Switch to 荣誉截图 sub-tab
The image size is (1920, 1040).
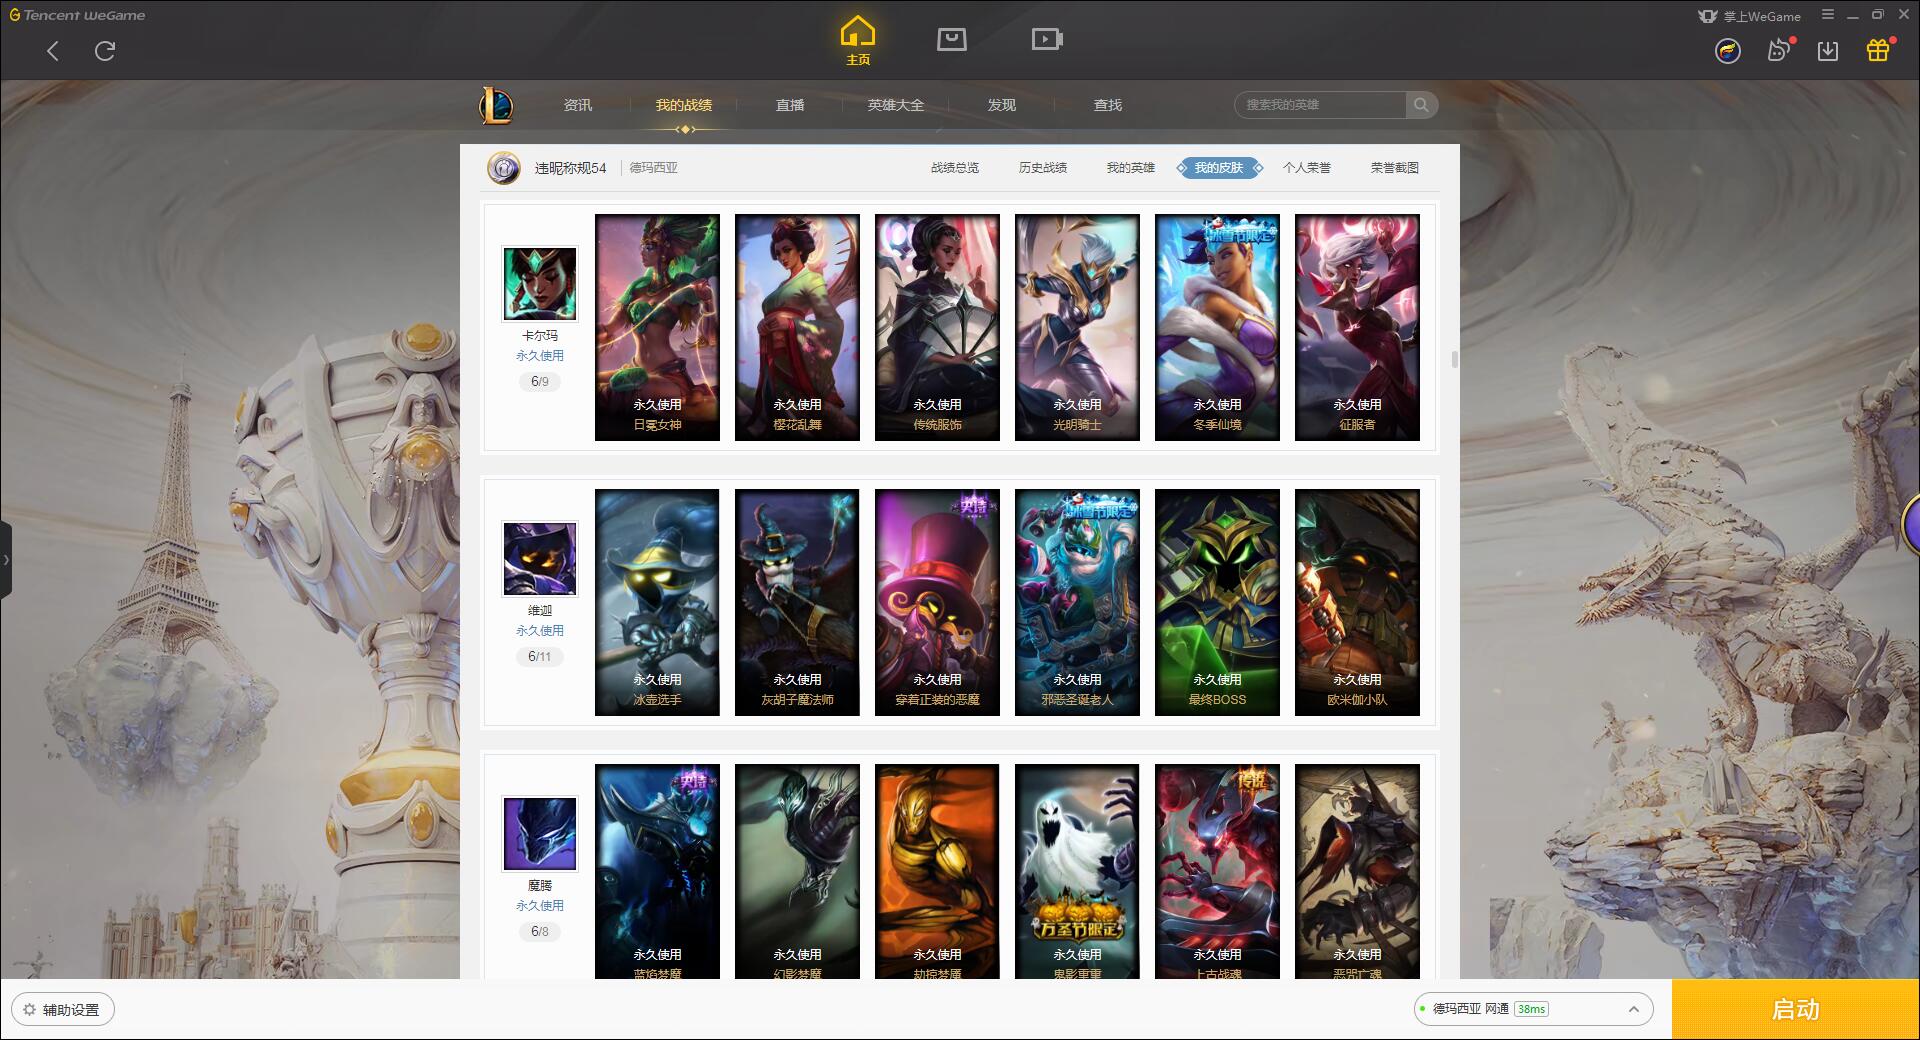pyautogui.click(x=1395, y=168)
